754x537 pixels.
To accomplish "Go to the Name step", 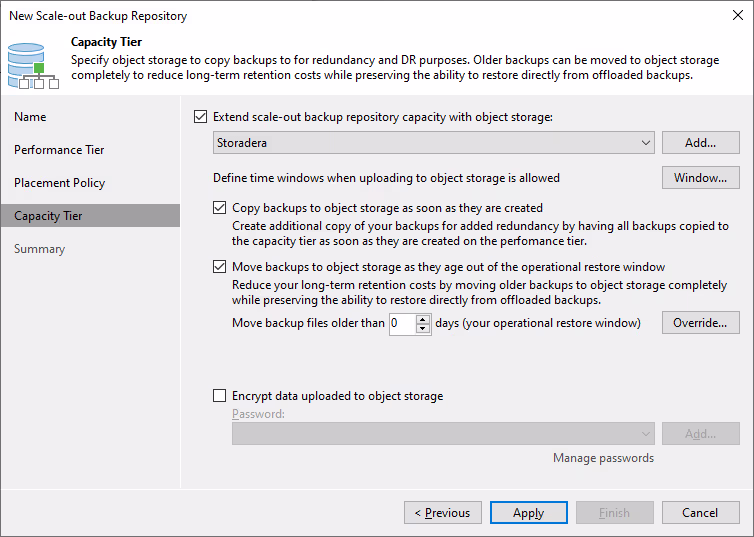I will coord(31,117).
